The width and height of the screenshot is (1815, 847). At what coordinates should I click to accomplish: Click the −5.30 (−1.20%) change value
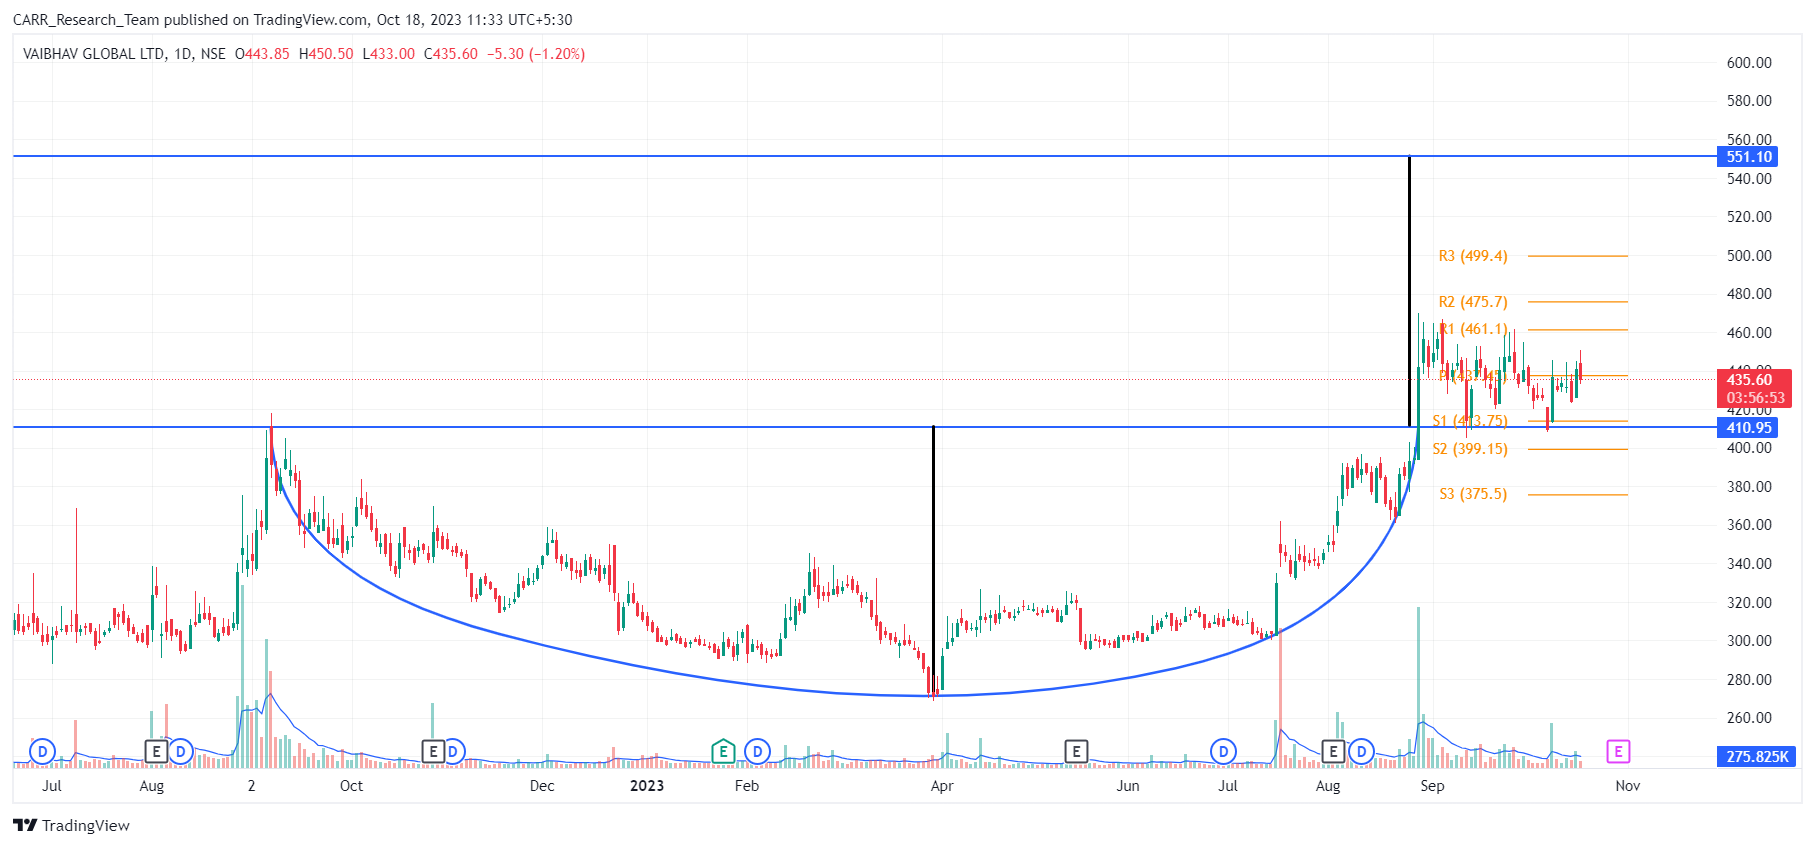[536, 54]
